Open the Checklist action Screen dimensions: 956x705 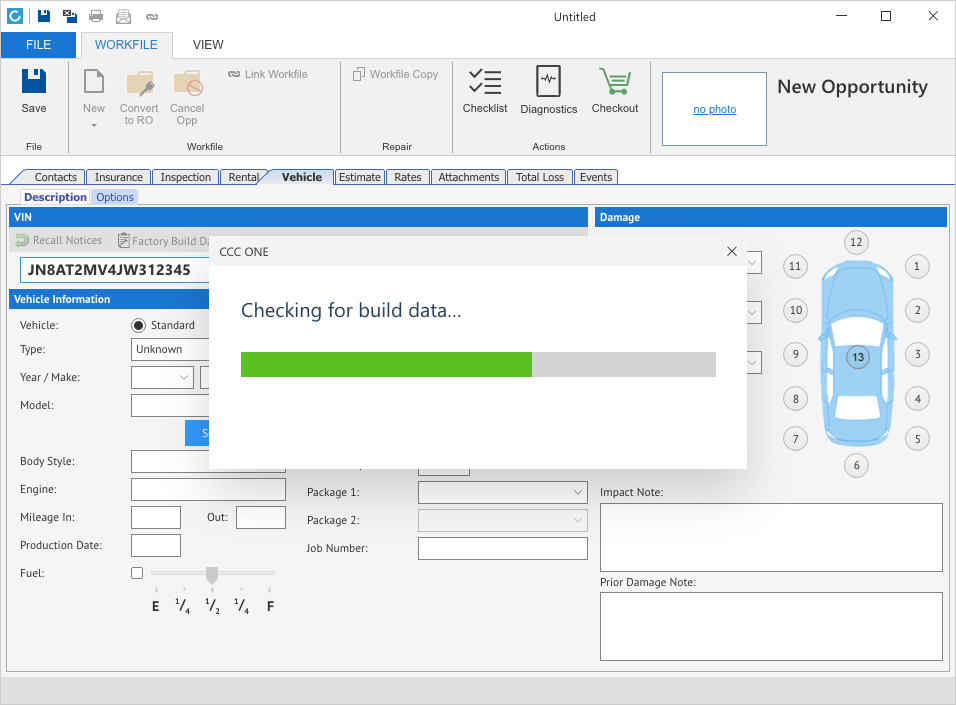click(x=485, y=91)
